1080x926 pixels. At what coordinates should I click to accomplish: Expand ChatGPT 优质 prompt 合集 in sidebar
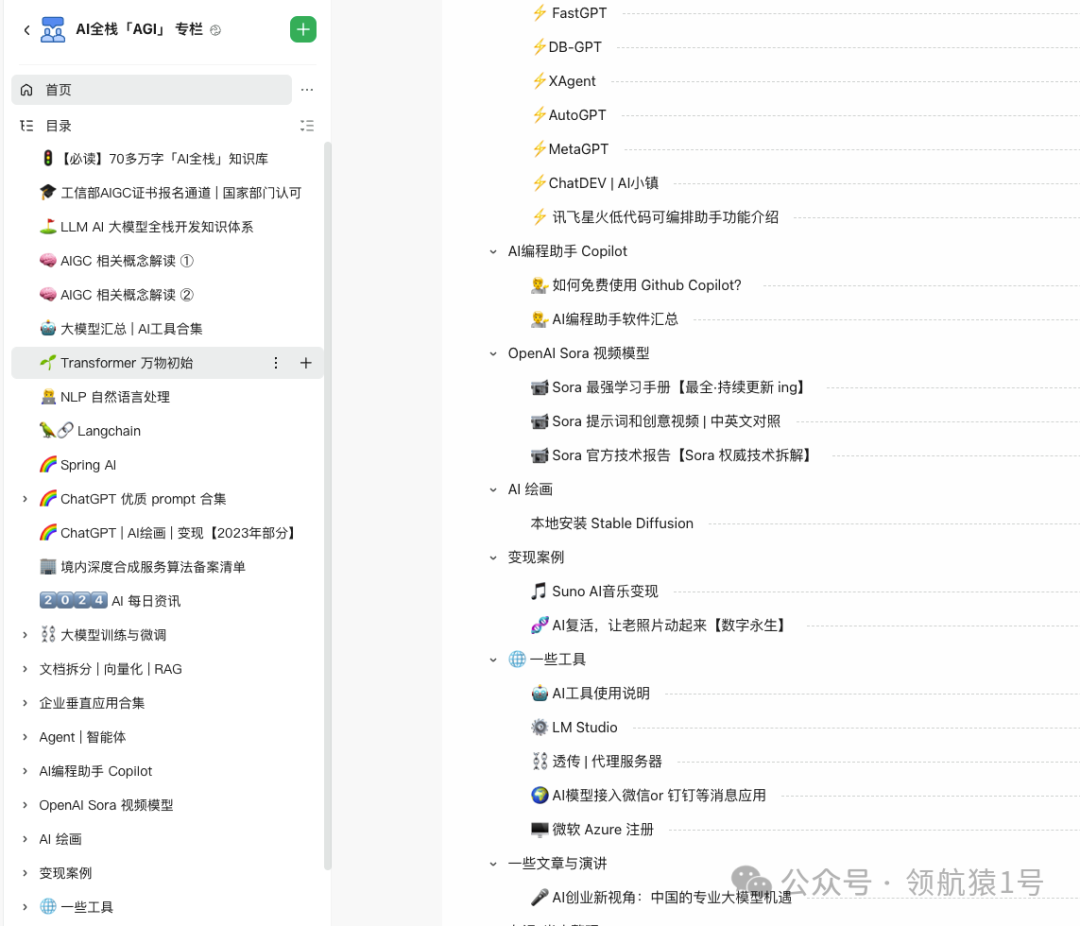pos(25,499)
